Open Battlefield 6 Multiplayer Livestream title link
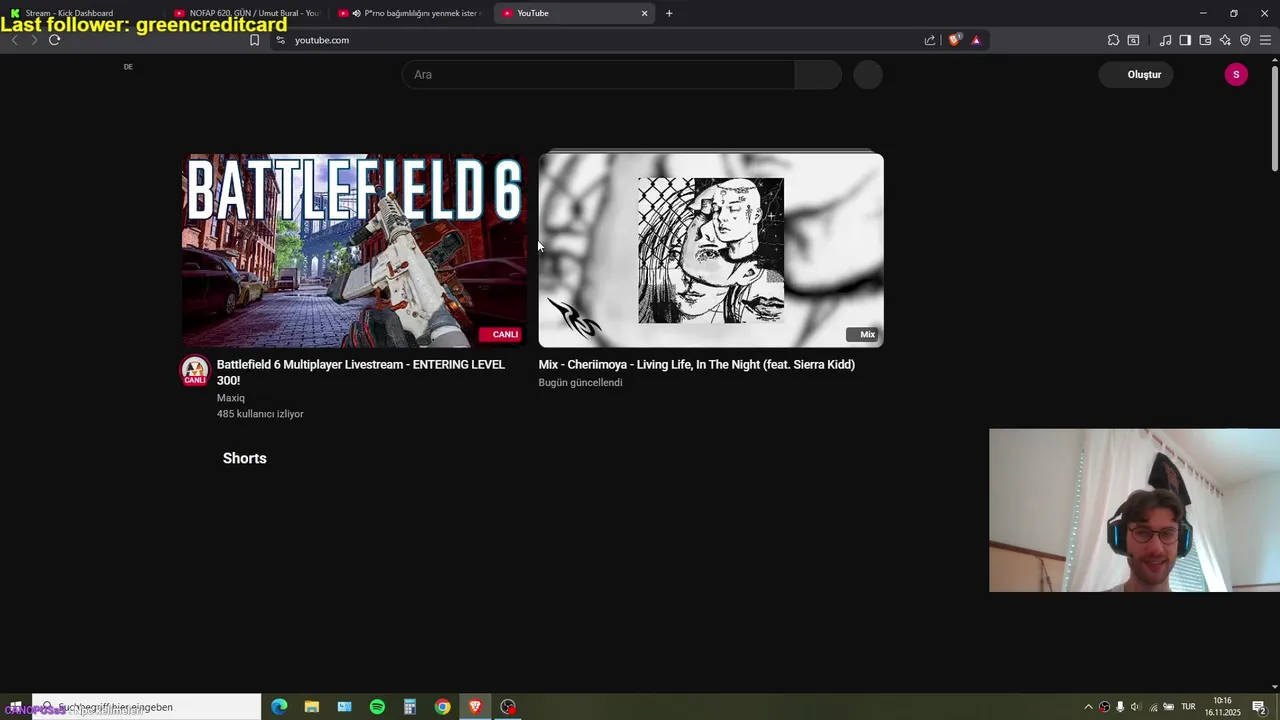Screen dimensions: 1280x720 (361, 372)
